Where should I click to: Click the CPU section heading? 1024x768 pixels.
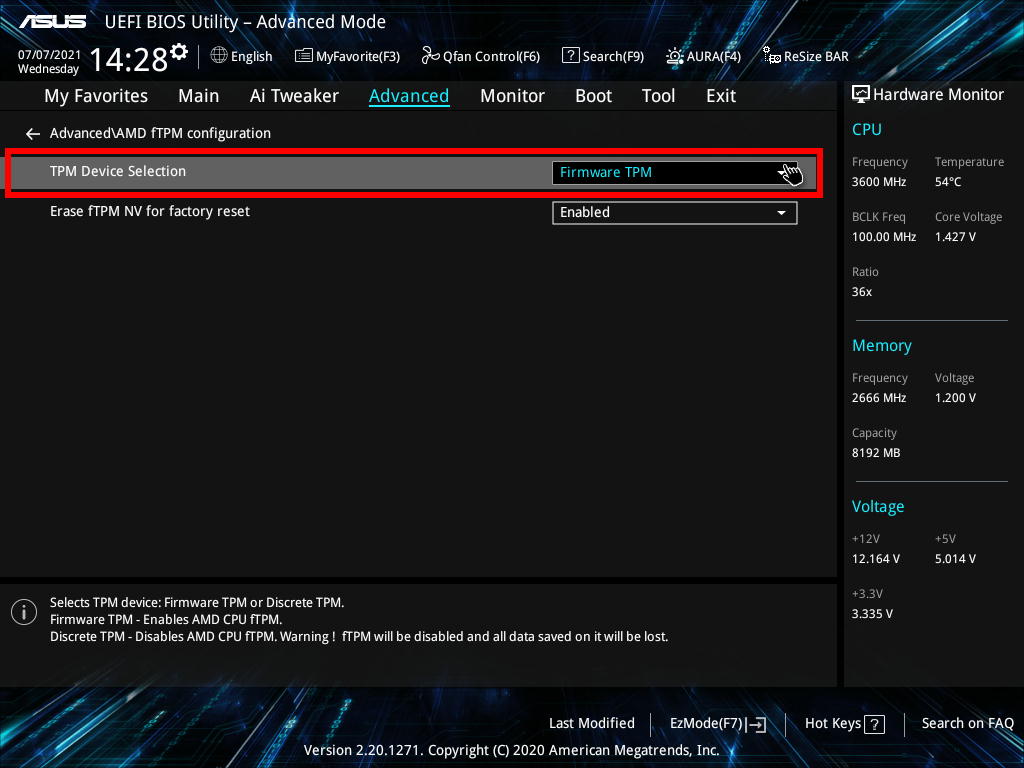tap(867, 129)
